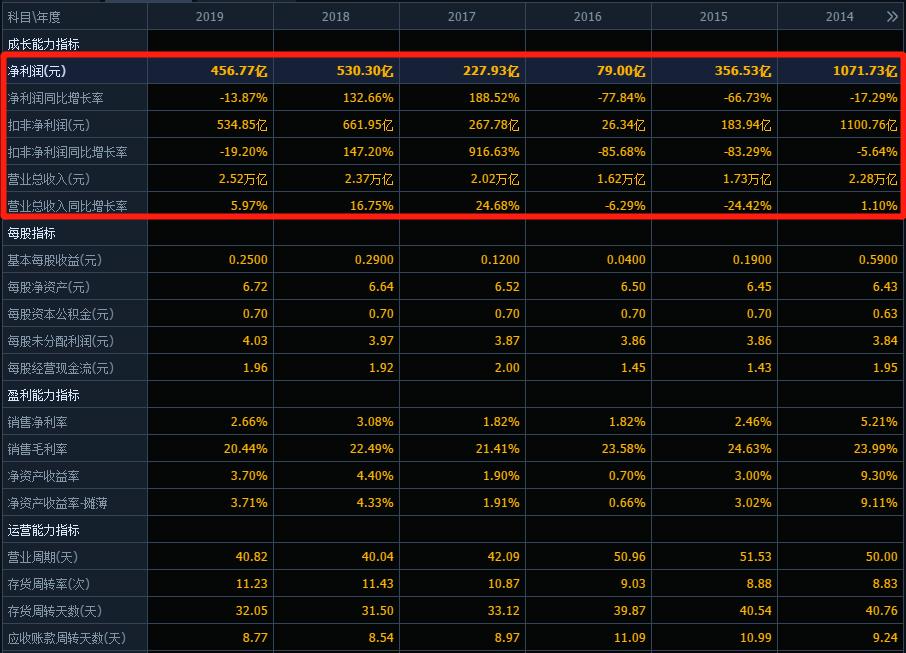This screenshot has width=906, height=653.
Task: Click the 1100.76亿 value cell
Action: click(x=869, y=125)
